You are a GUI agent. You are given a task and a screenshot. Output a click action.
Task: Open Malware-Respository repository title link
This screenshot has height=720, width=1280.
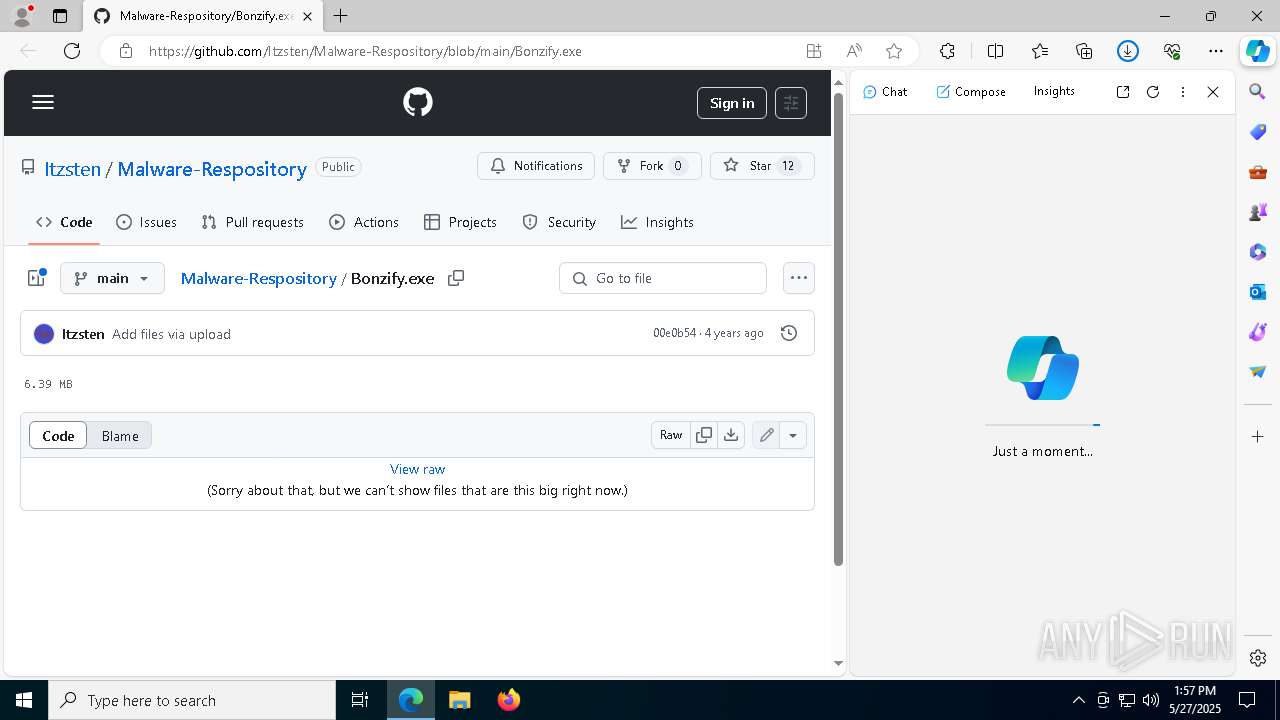(x=212, y=169)
